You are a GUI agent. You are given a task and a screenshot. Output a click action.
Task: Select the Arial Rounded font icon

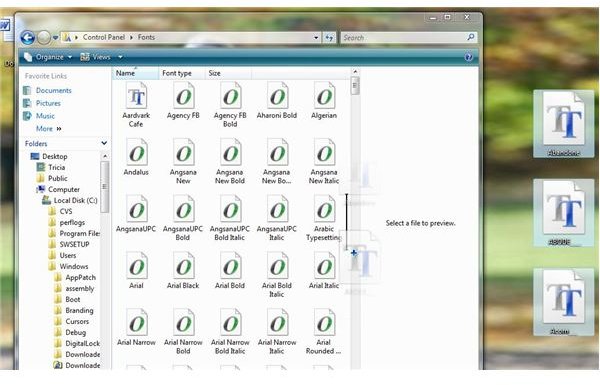tap(324, 323)
